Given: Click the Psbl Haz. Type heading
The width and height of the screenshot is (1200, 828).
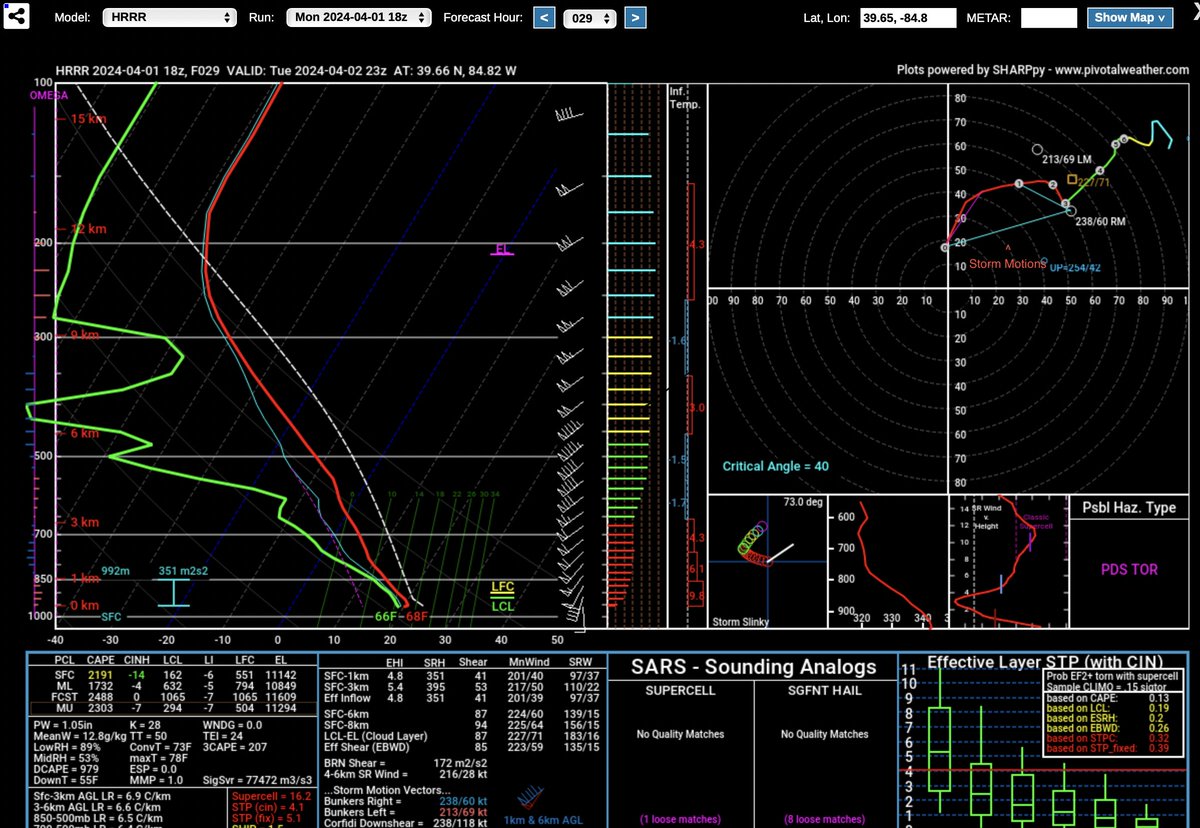Looking at the screenshot, I should coord(1129,507).
